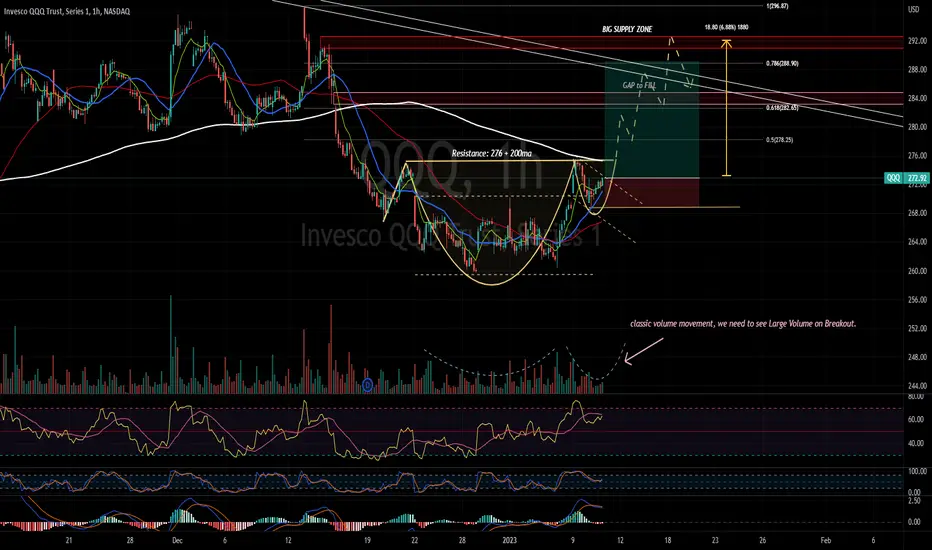932x550 pixels.
Task: Click the '18' date on time axis
Action: tap(667, 540)
